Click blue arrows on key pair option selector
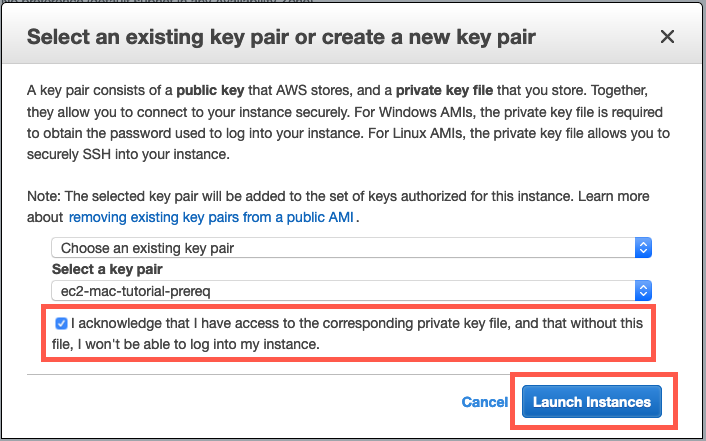 pos(644,247)
